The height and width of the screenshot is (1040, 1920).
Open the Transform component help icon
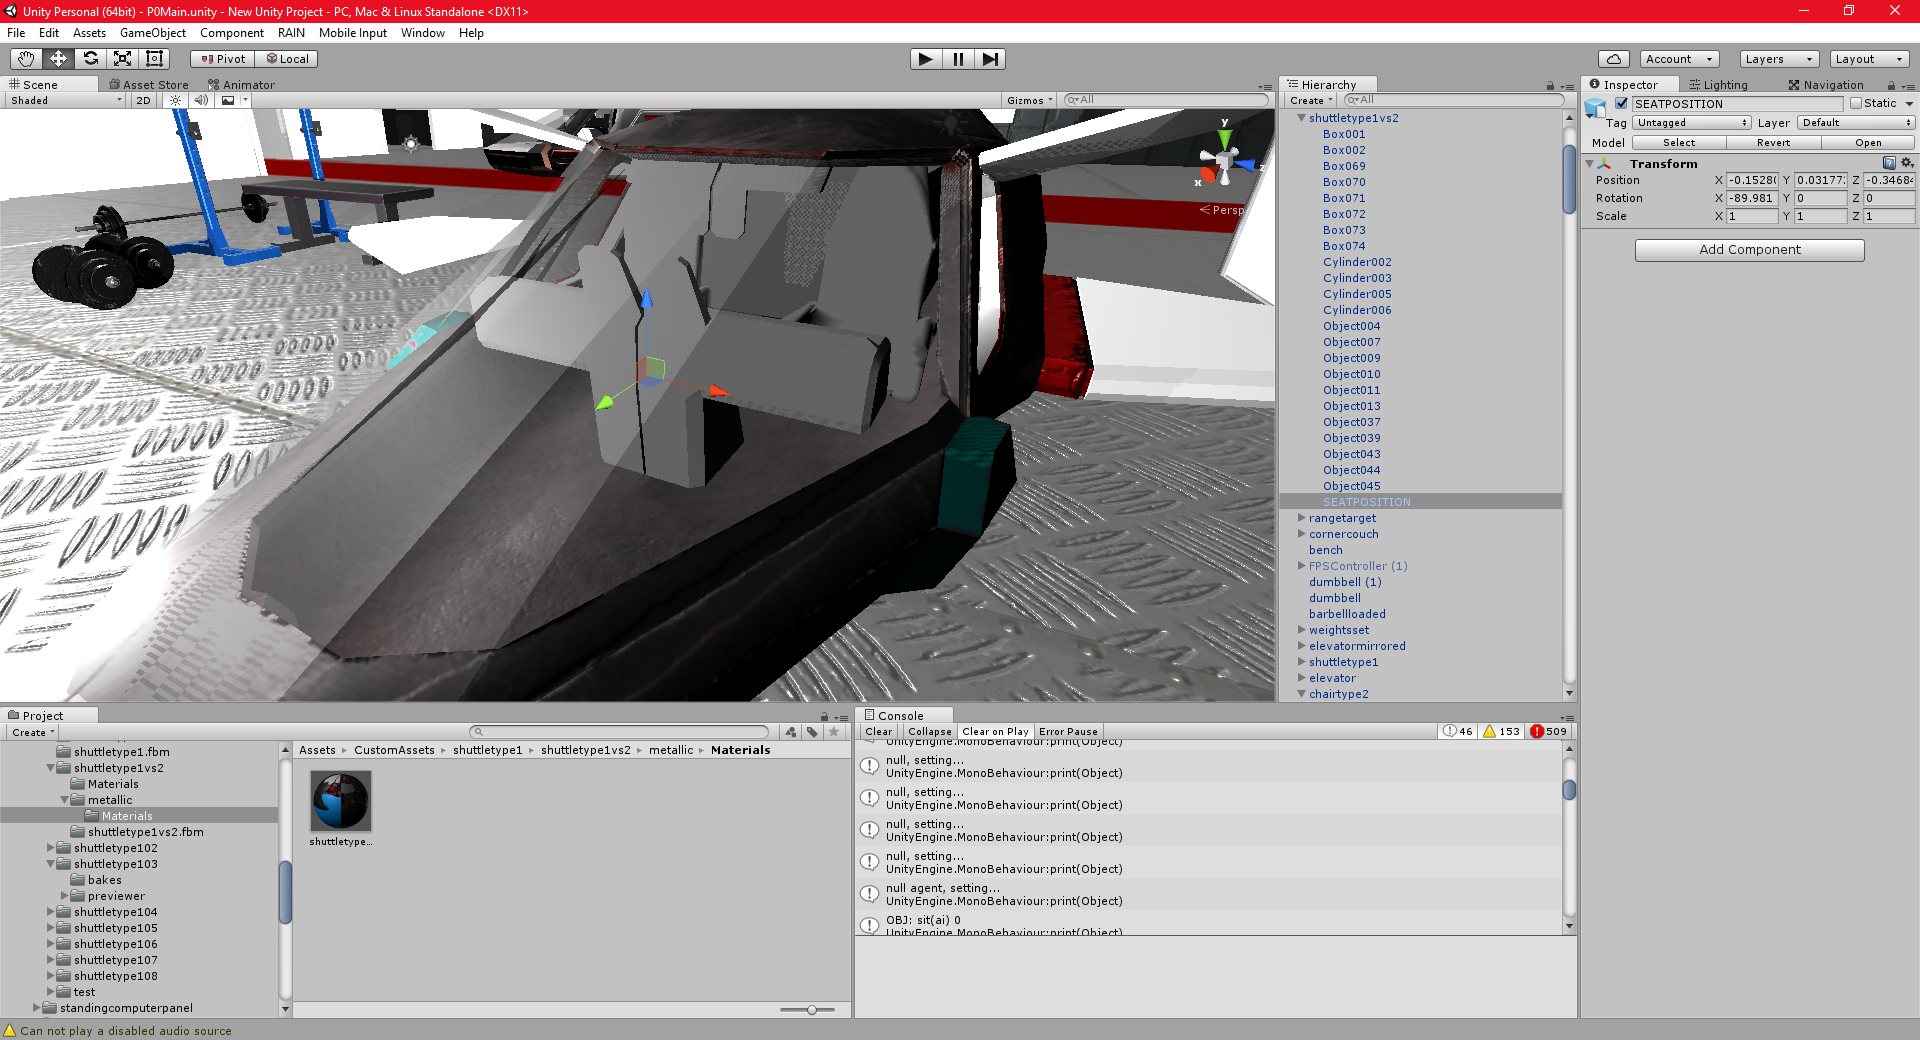(1889, 163)
